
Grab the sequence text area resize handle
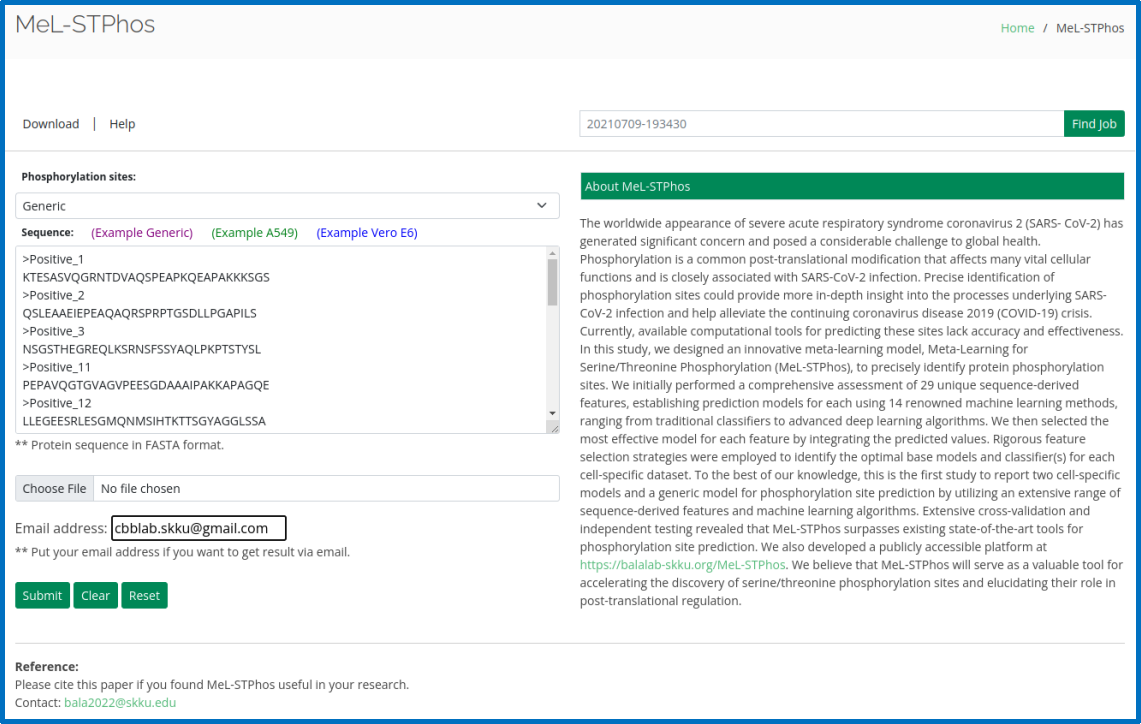click(553, 428)
